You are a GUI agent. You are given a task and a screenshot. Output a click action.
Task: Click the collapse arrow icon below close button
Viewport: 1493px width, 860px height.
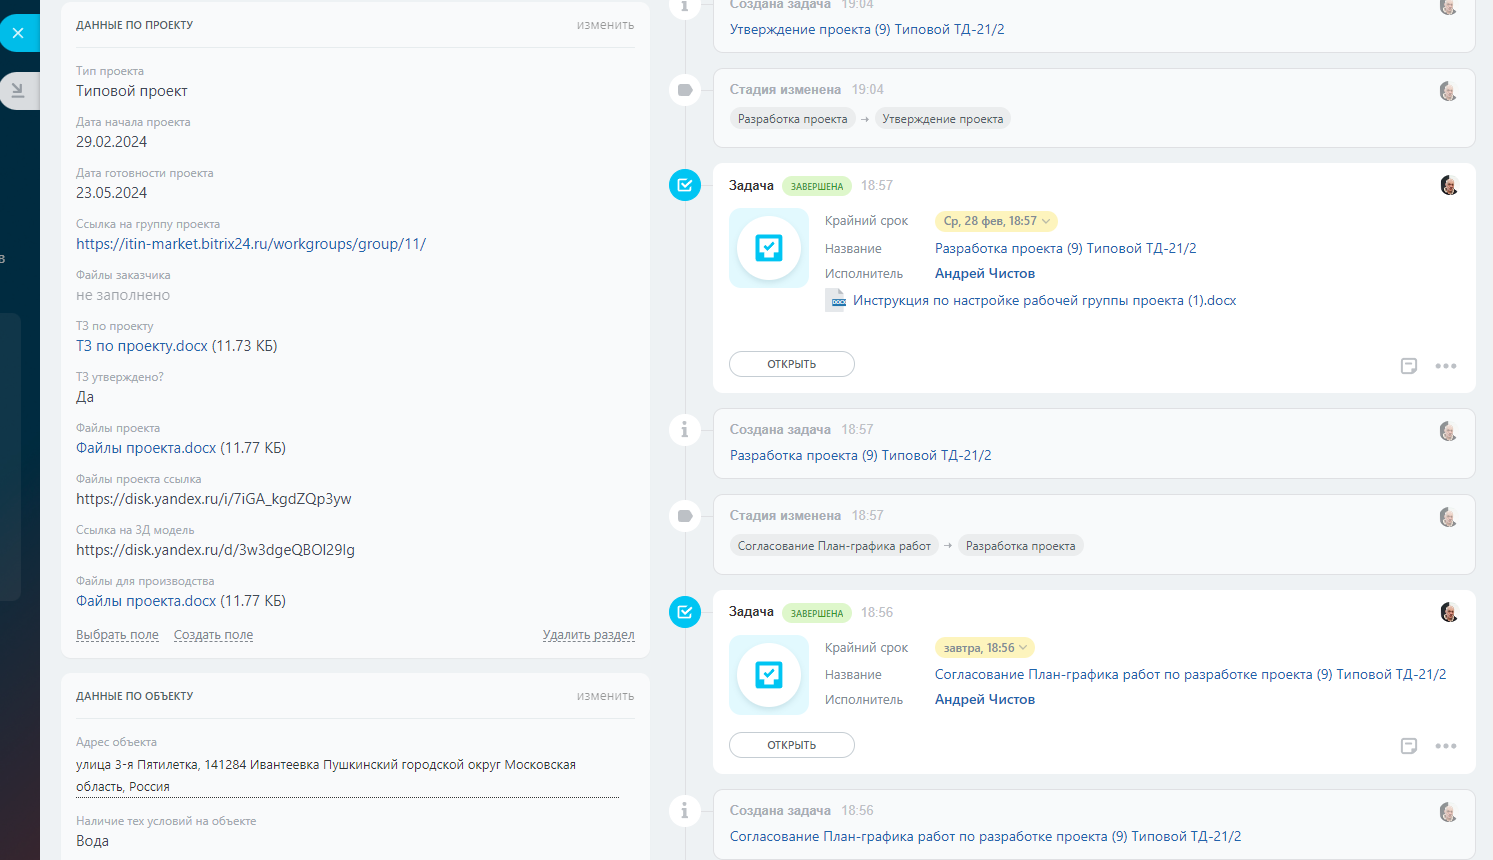pyautogui.click(x=18, y=90)
